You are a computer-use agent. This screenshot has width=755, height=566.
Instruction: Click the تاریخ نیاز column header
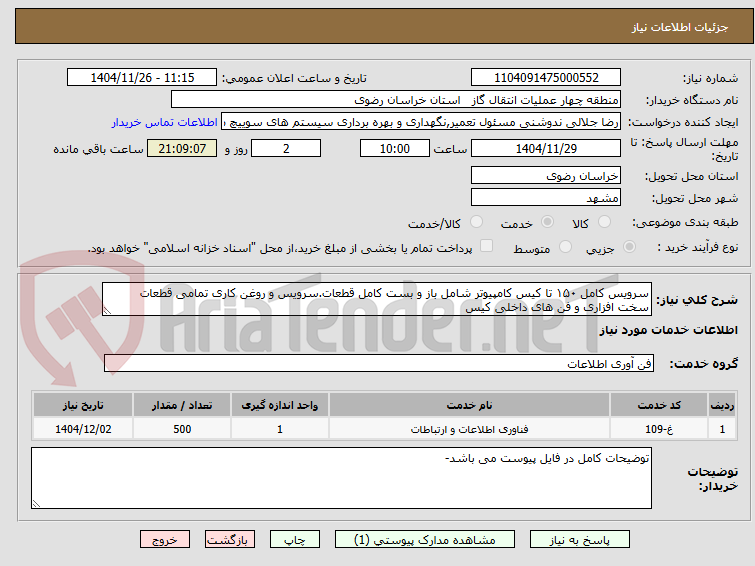coord(83,405)
